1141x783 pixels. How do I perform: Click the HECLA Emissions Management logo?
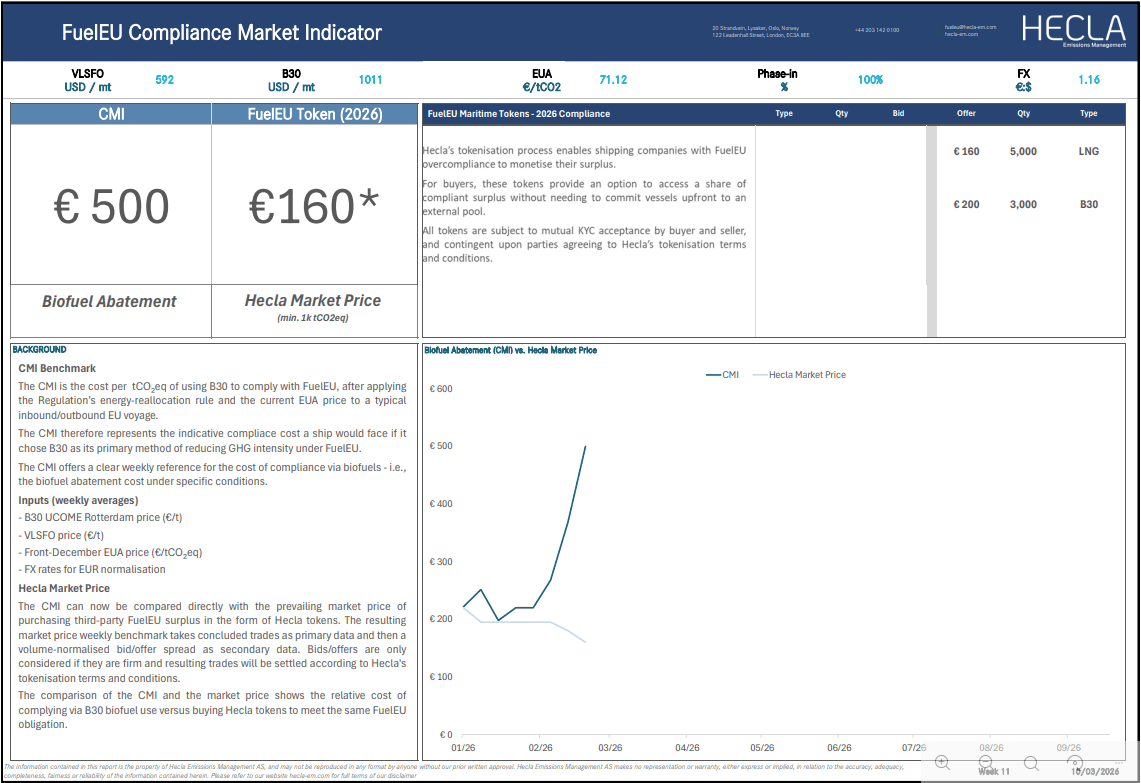click(x=1073, y=31)
